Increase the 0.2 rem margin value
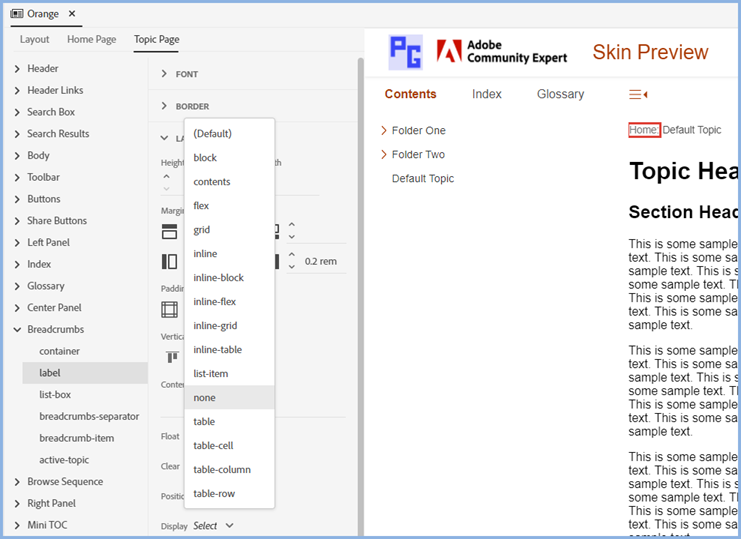This screenshot has height=539, width=741. click(x=291, y=255)
